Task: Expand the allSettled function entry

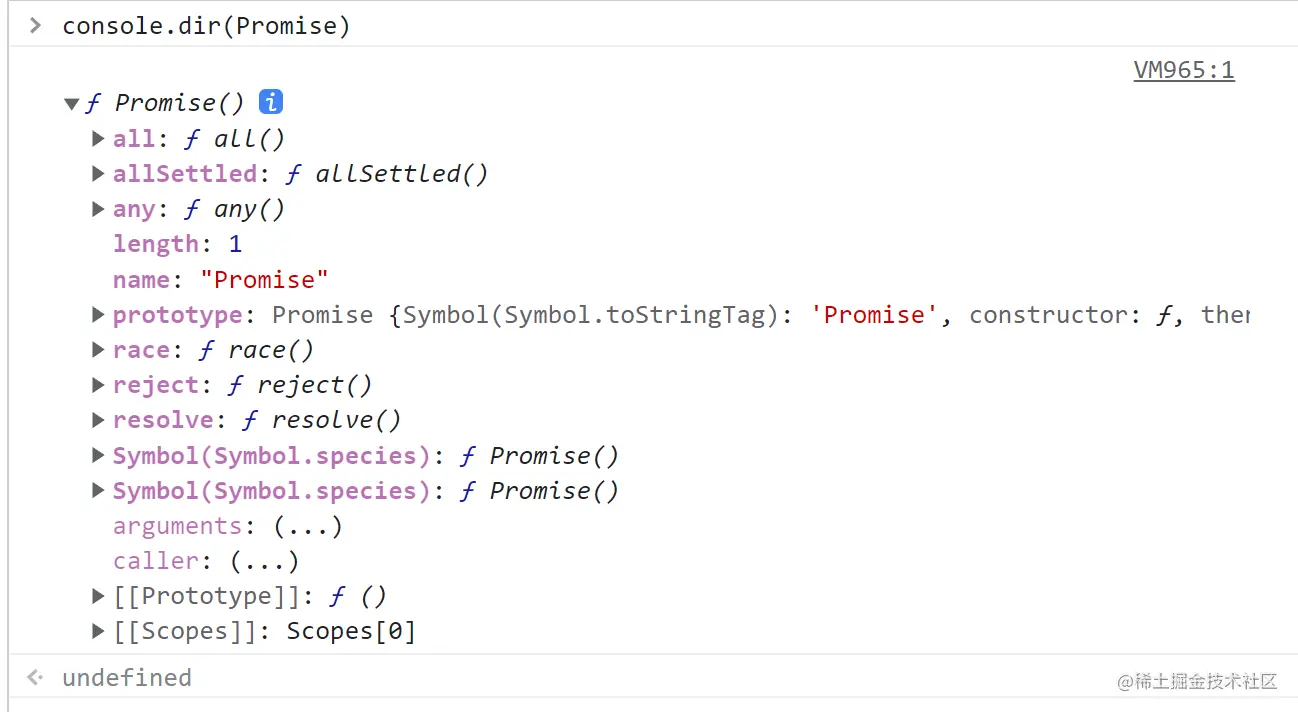Action: (x=98, y=173)
